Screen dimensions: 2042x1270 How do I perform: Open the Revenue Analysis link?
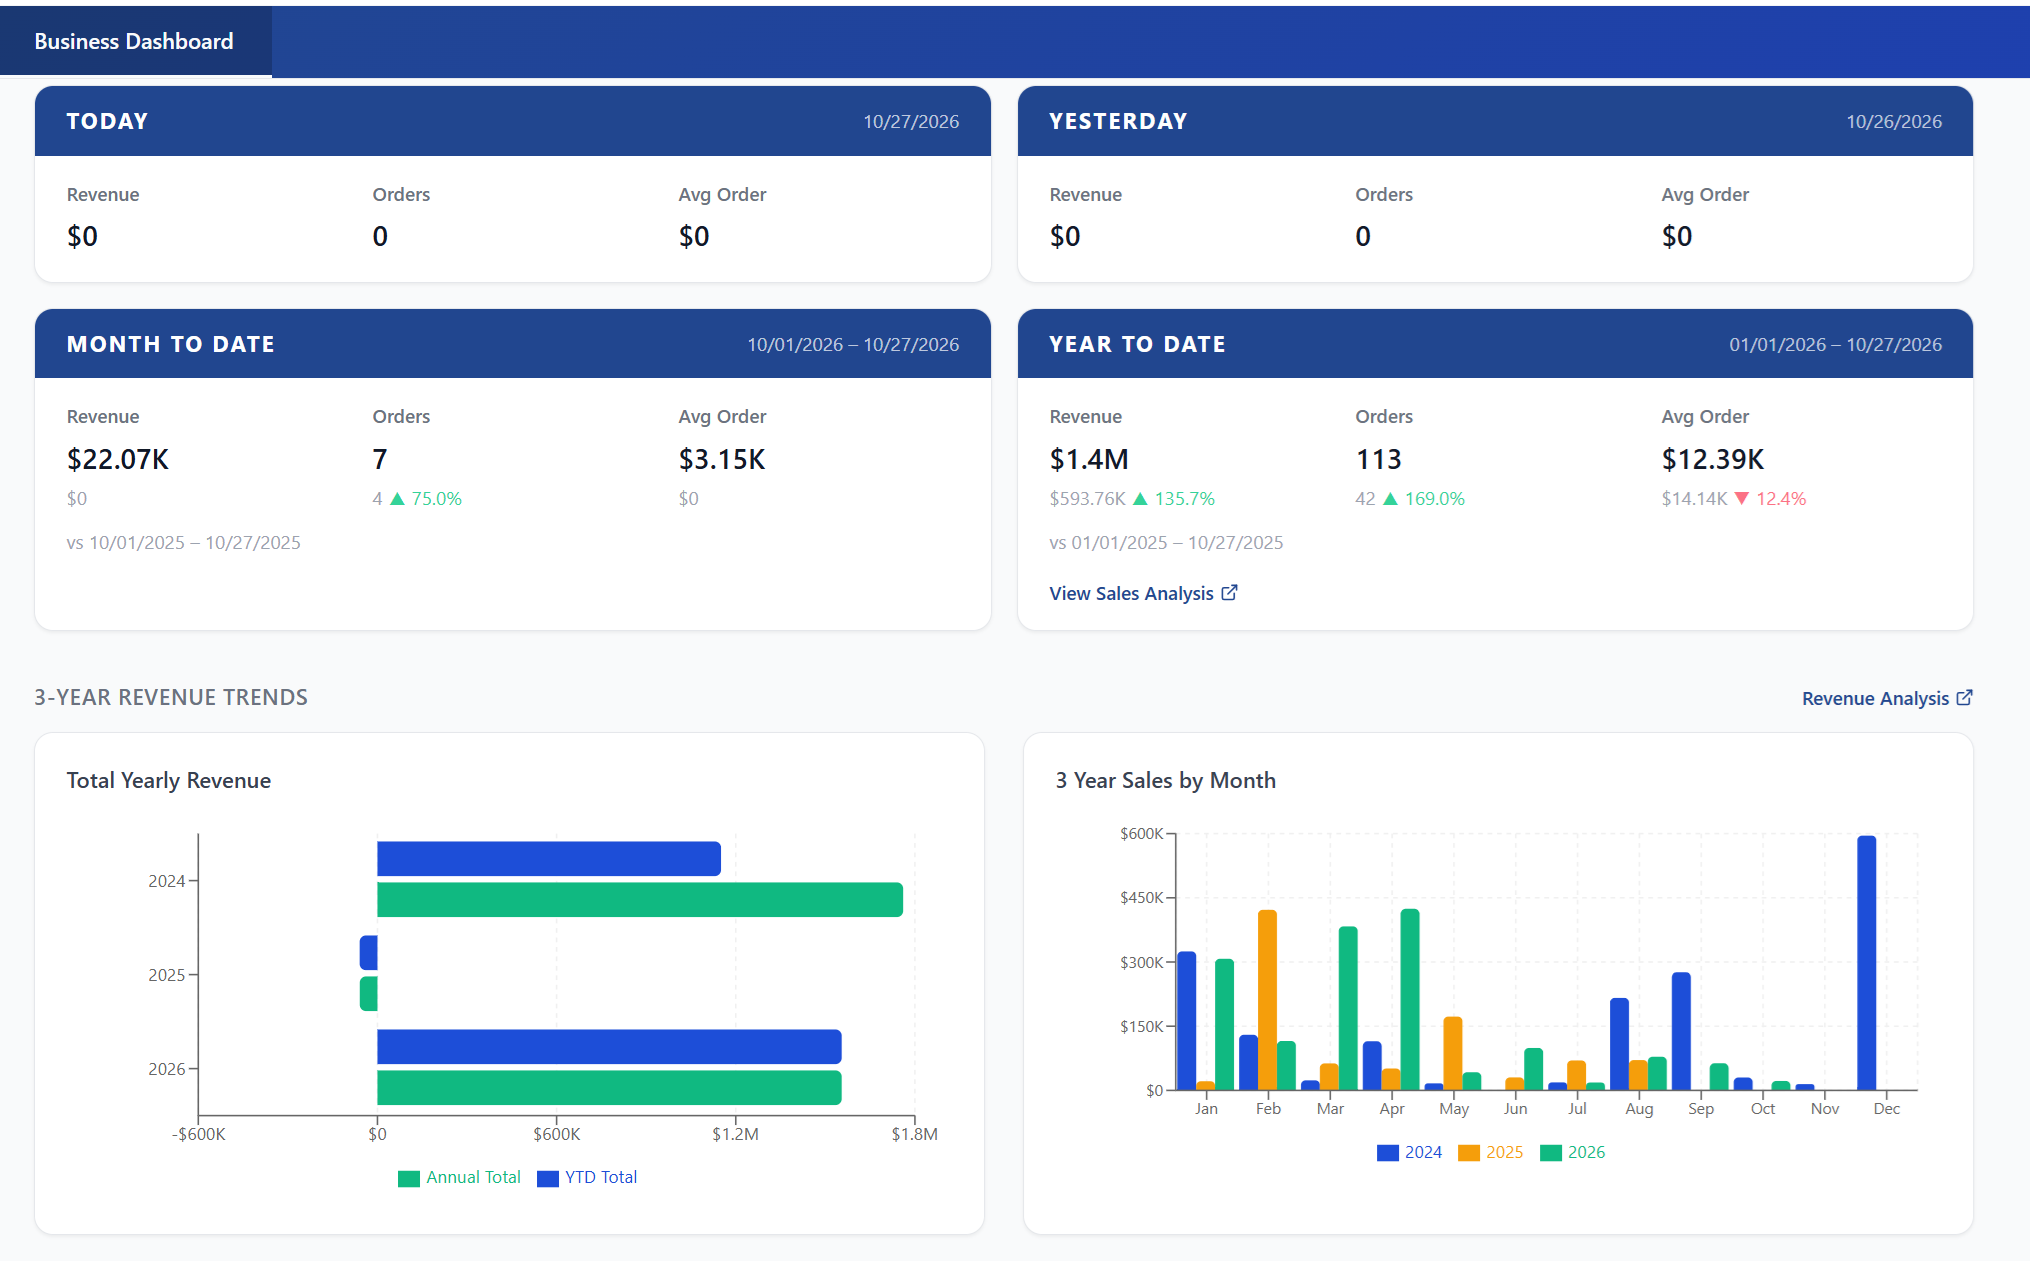tap(1886, 698)
